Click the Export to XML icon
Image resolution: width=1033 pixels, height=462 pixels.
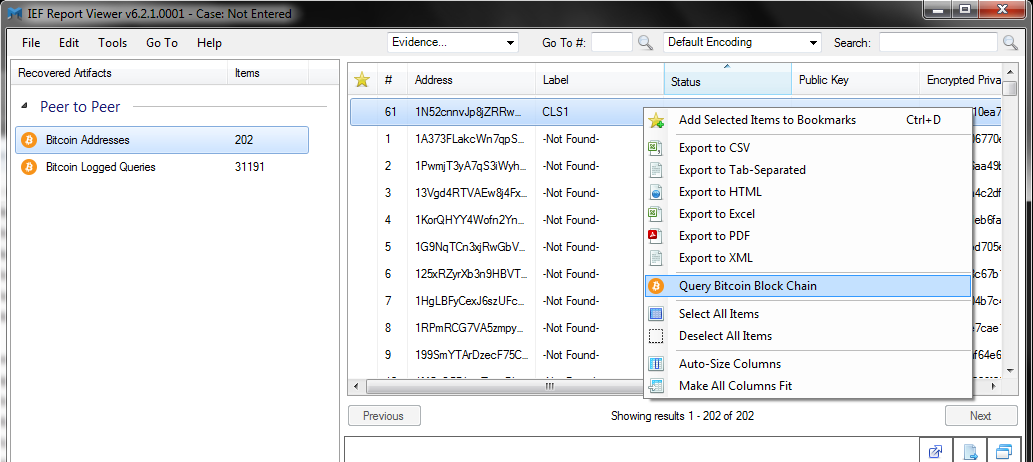pos(656,258)
